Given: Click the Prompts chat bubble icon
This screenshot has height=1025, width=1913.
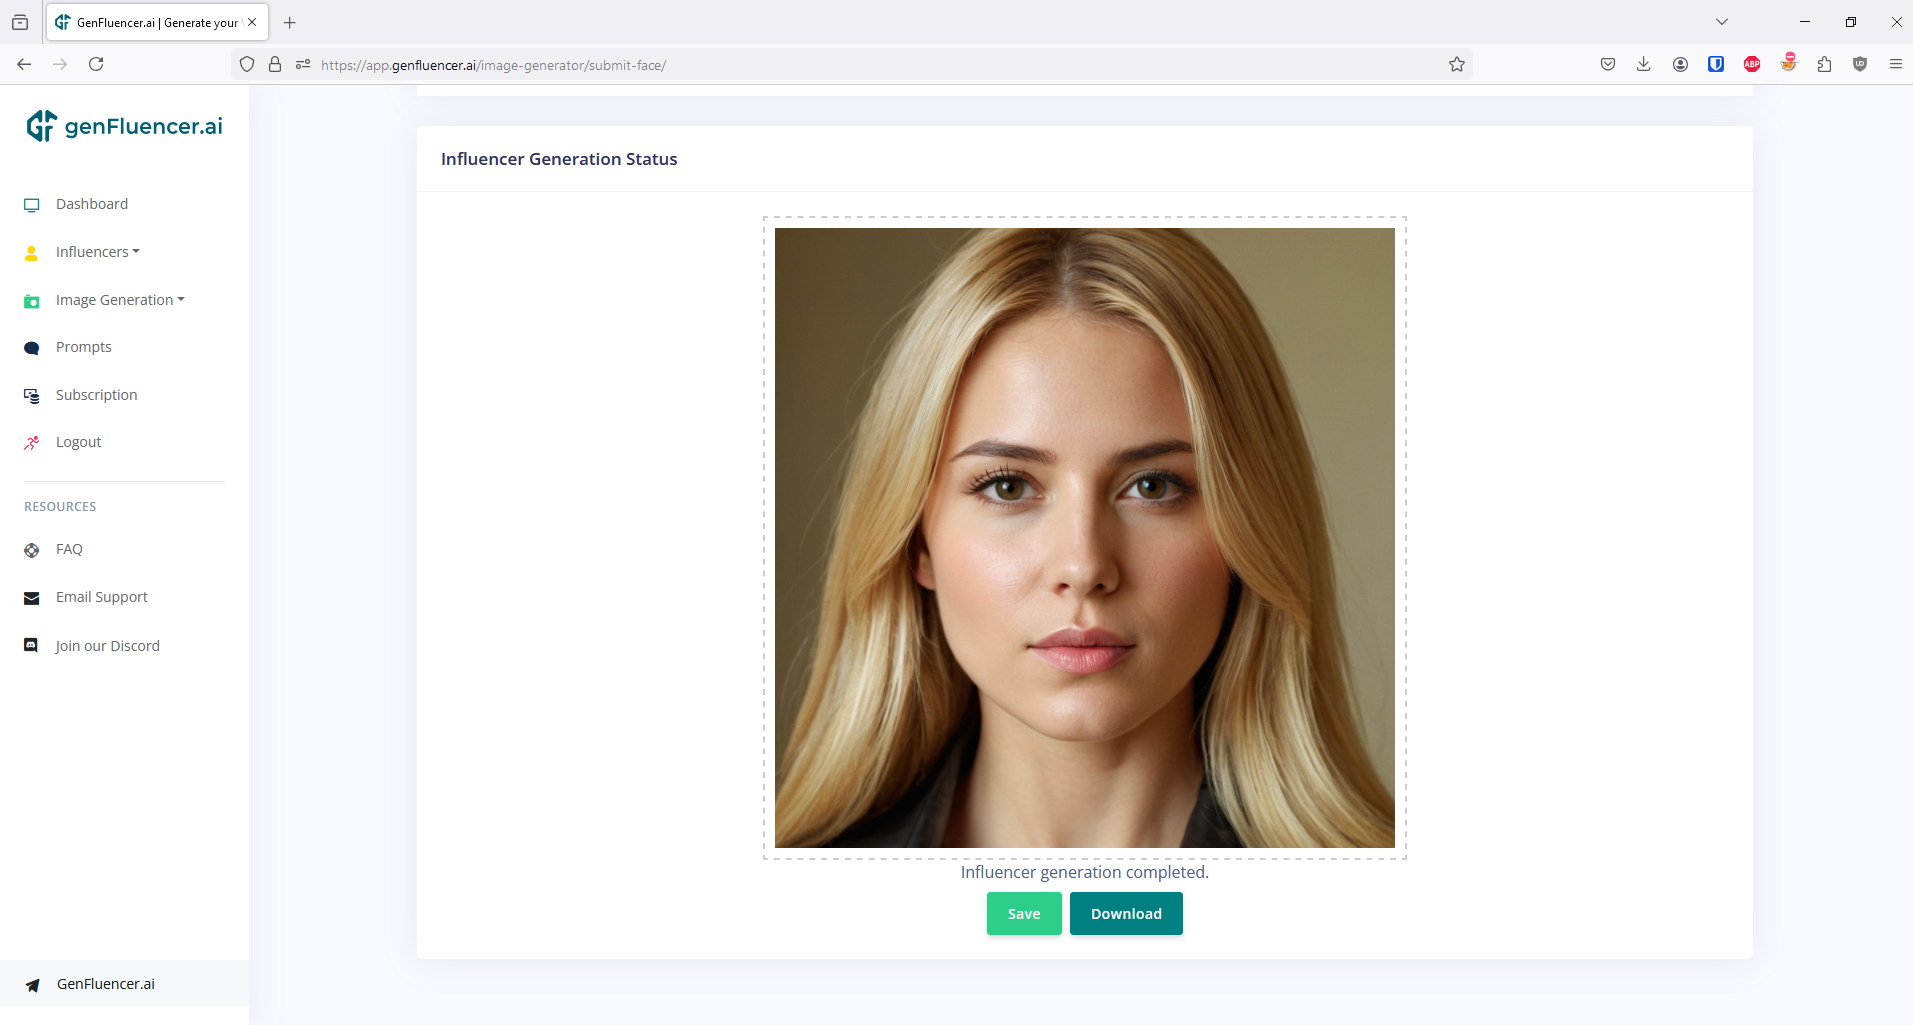Looking at the screenshot, I should [x=32, y=348].
